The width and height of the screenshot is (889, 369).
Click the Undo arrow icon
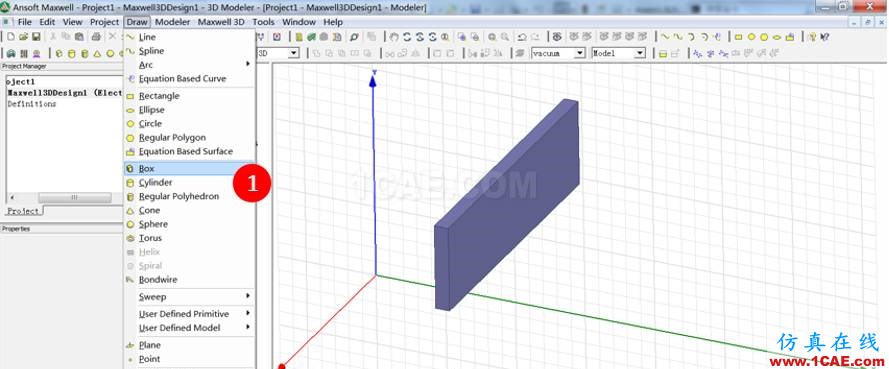click(x=522, y=37)
